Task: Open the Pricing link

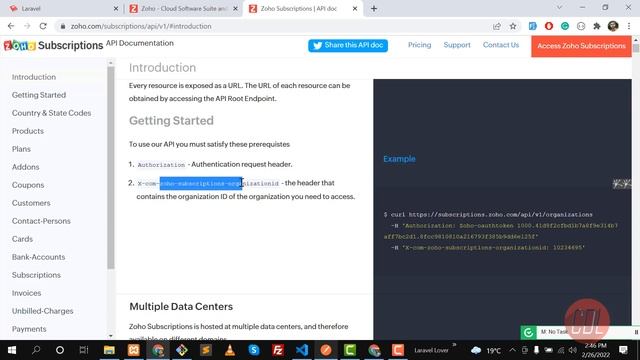Action: click(x=419, y=45)
